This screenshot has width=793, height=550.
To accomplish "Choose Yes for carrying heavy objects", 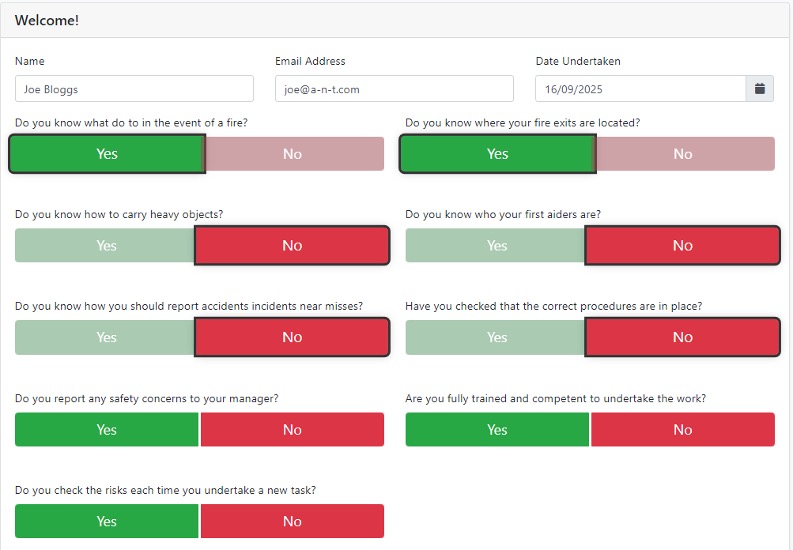I will tap(106, 246).
